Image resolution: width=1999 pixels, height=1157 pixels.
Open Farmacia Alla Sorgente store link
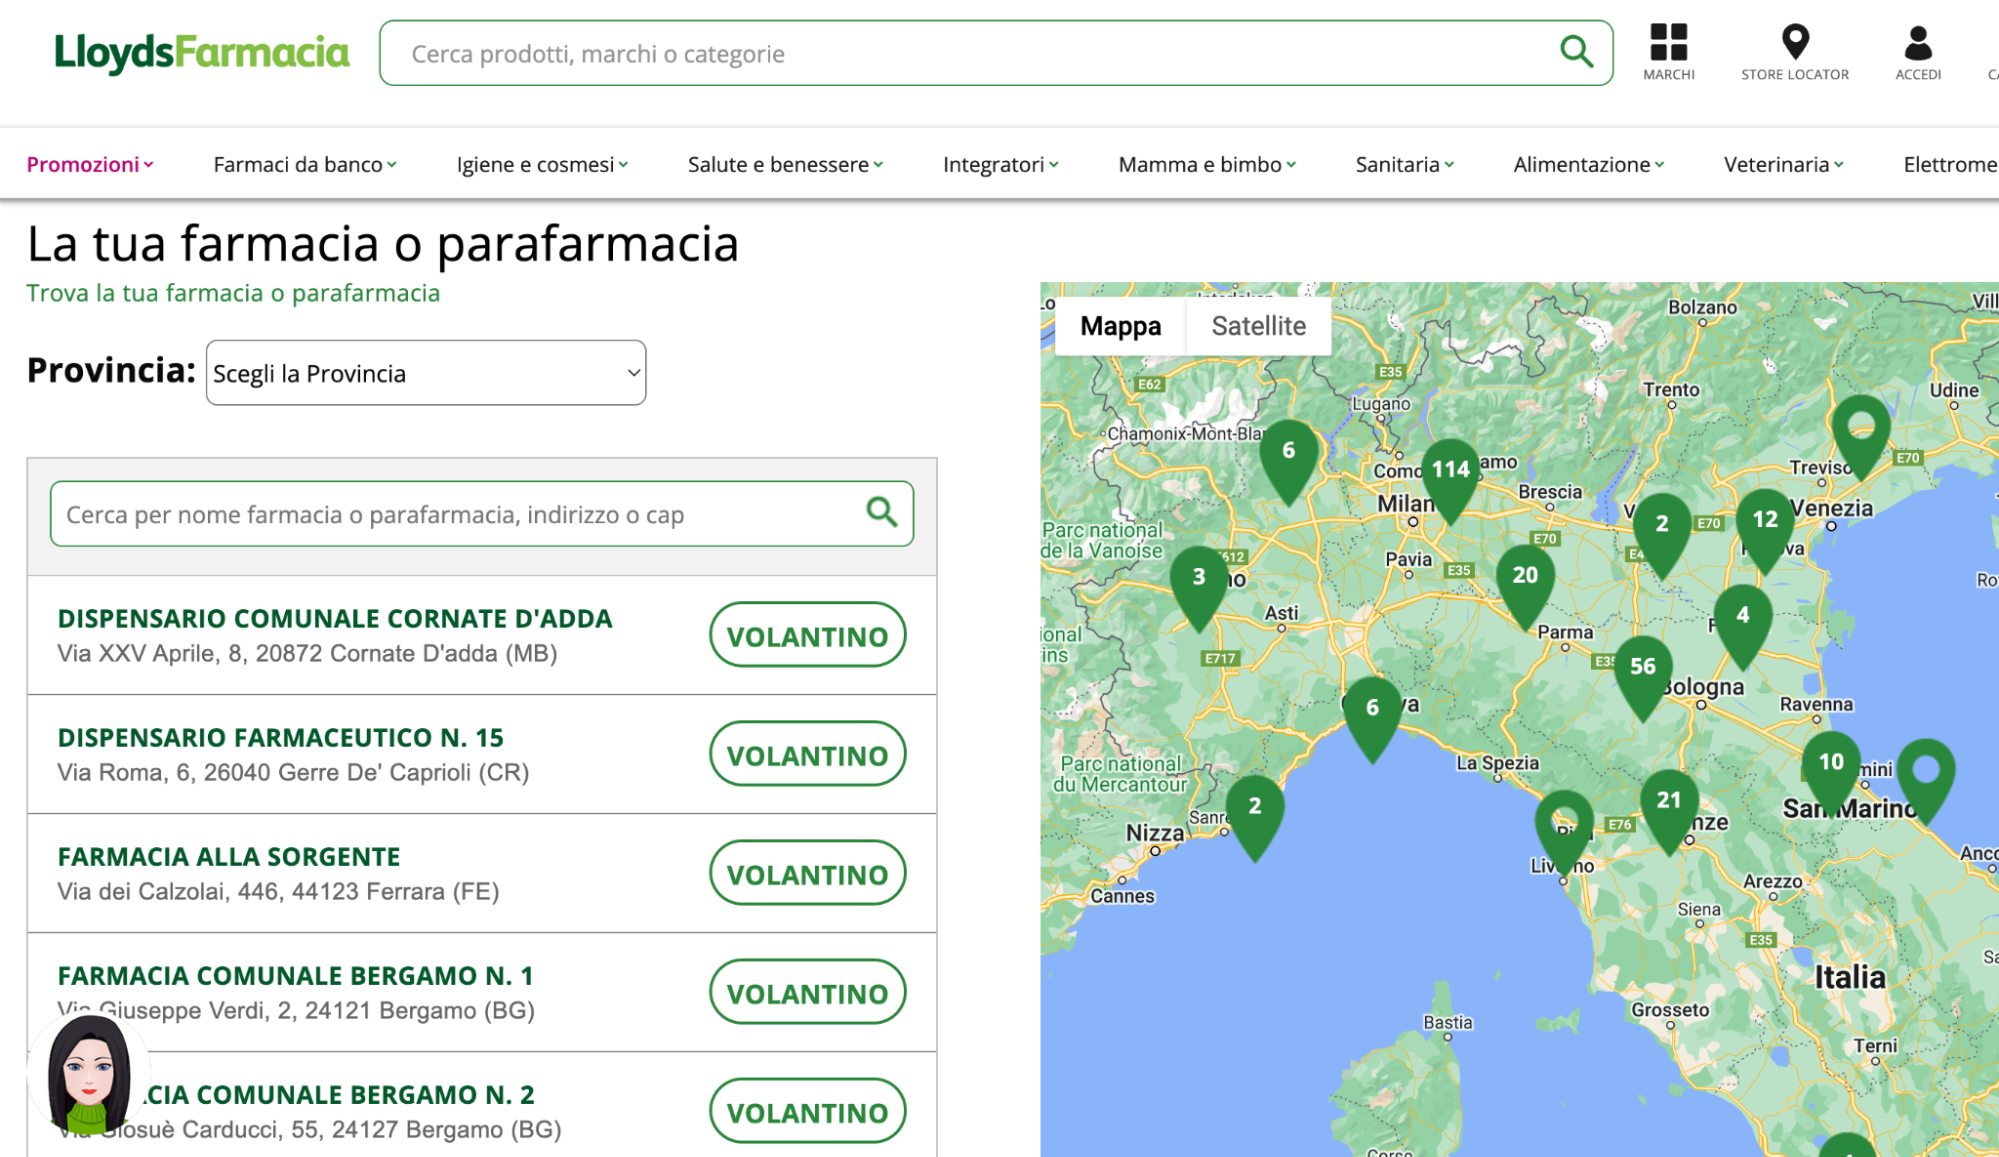pos(229,856)
